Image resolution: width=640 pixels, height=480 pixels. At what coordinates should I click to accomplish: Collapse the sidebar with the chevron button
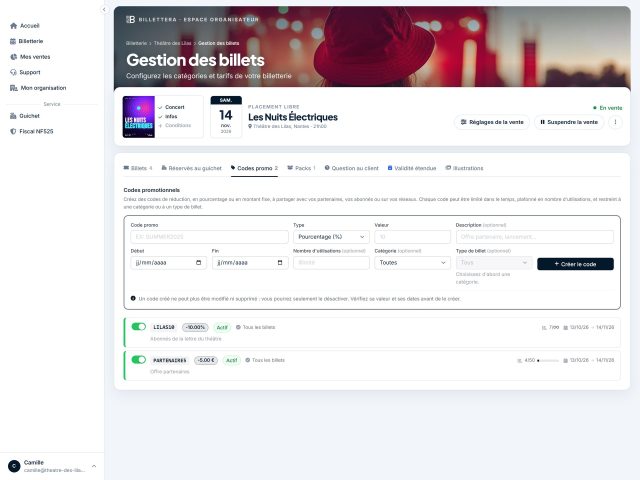point(104,9)
